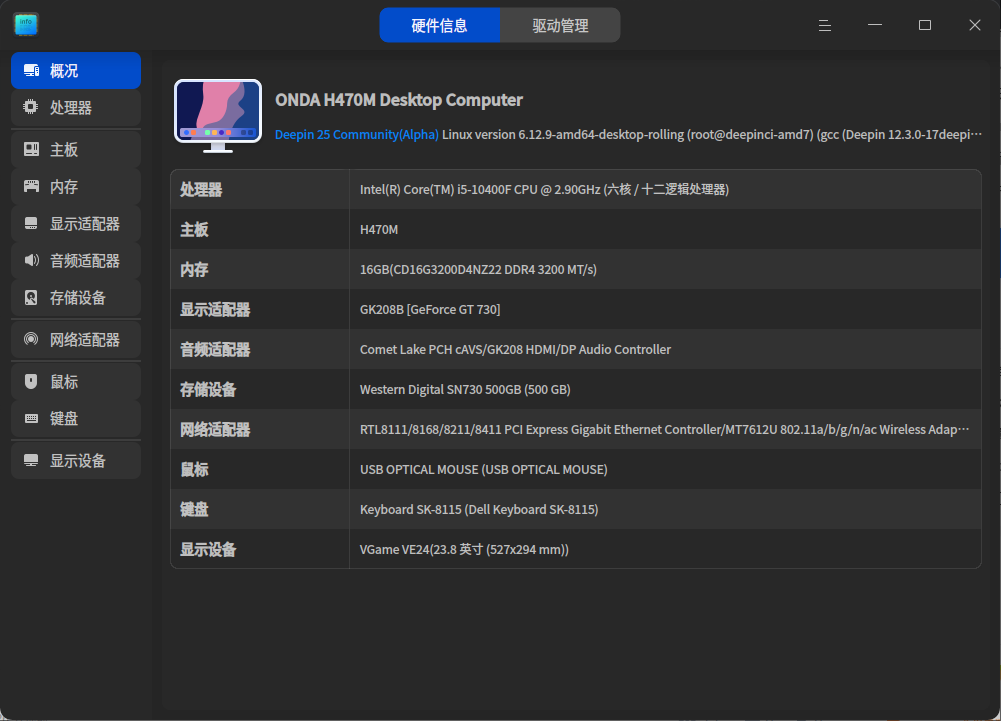Switch to the 驱动管理 tab
The height and width of the screenshot is (721, 1001).
[560, 26]
